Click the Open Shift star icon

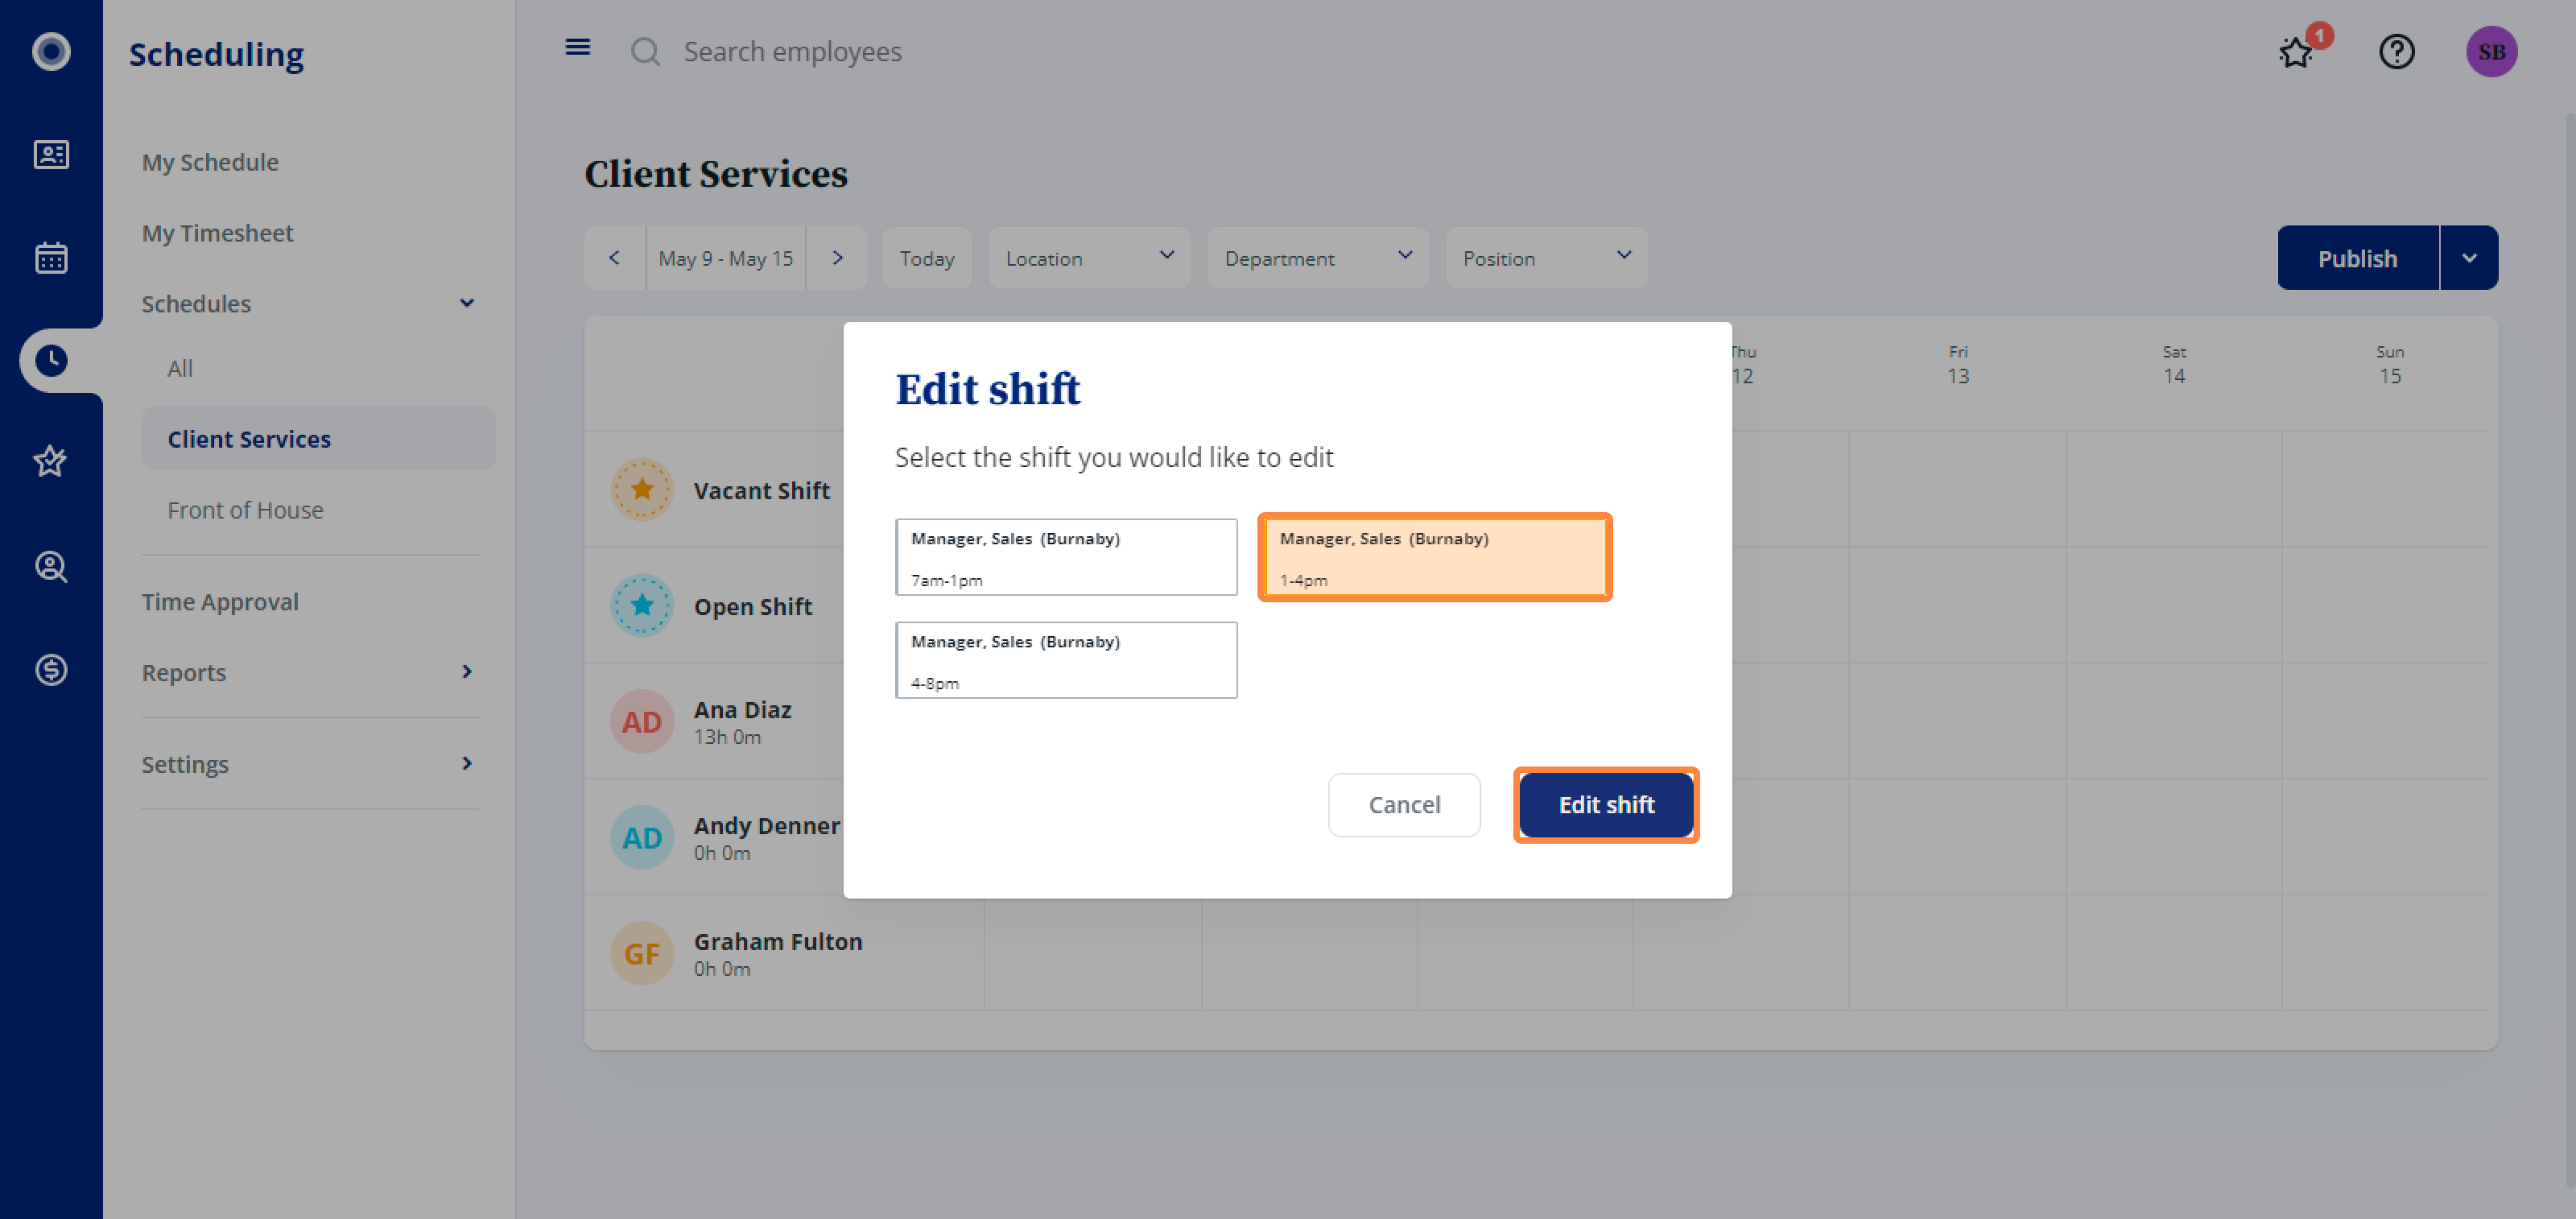642,605
